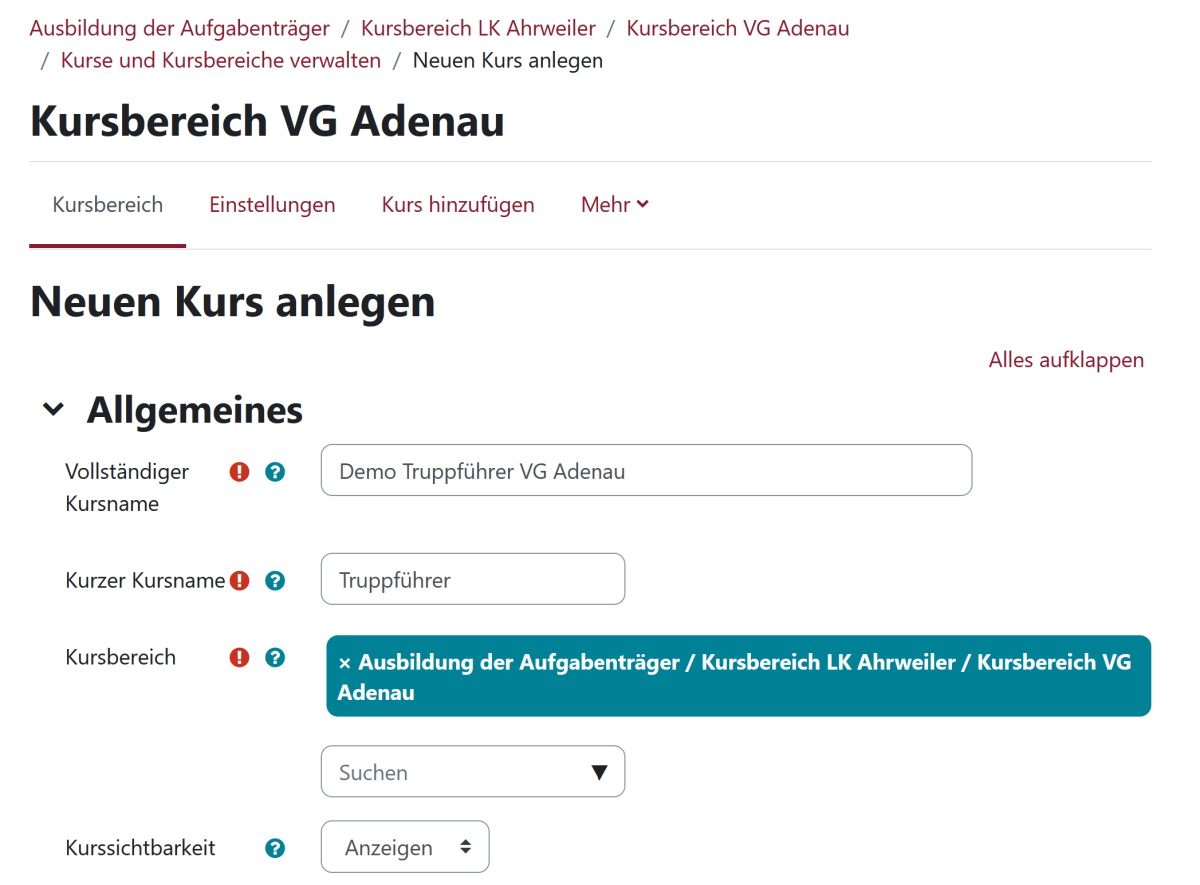
Task: Select the Kursbereich tab
Action: (108, 205)
